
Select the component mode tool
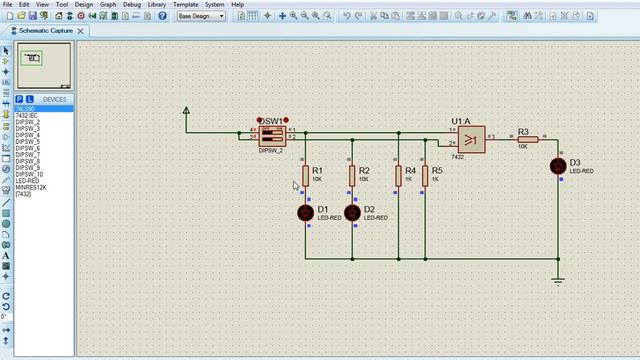click(6, 61)
